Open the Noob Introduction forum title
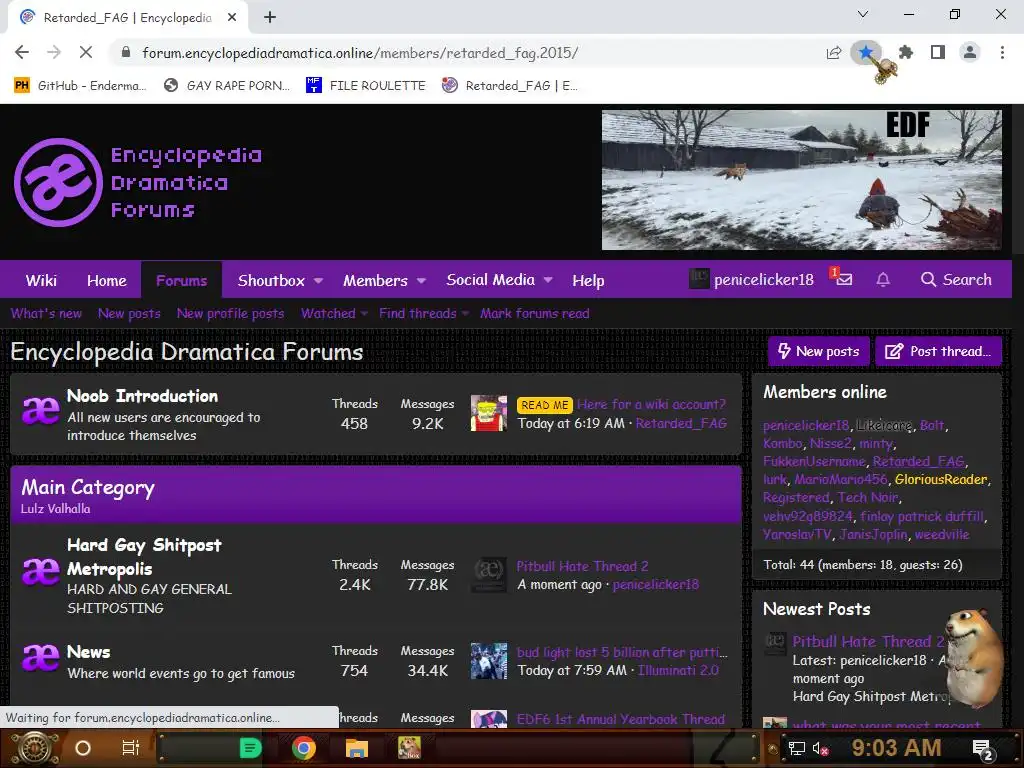Image resolution: width=1024 pixels, height=768 pixels. (x=142, y=396)
